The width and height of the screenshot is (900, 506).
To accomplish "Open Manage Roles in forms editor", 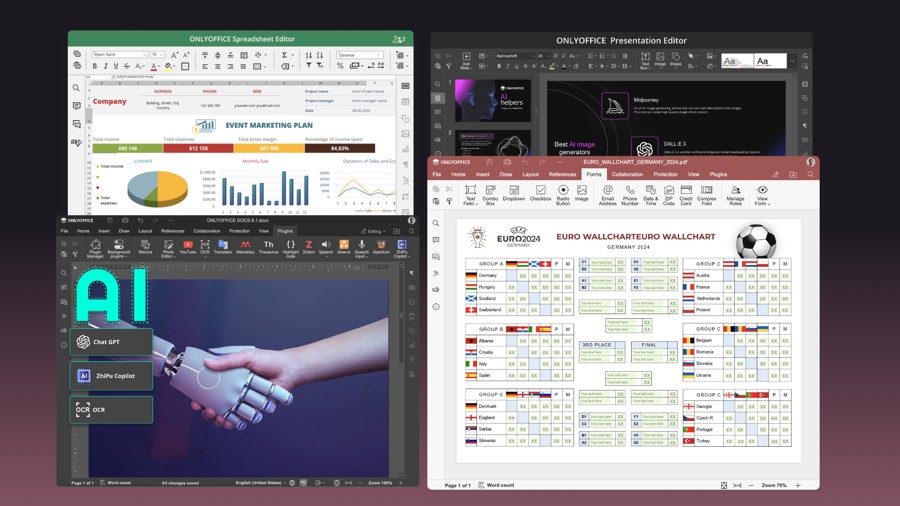I will point(735,195).
